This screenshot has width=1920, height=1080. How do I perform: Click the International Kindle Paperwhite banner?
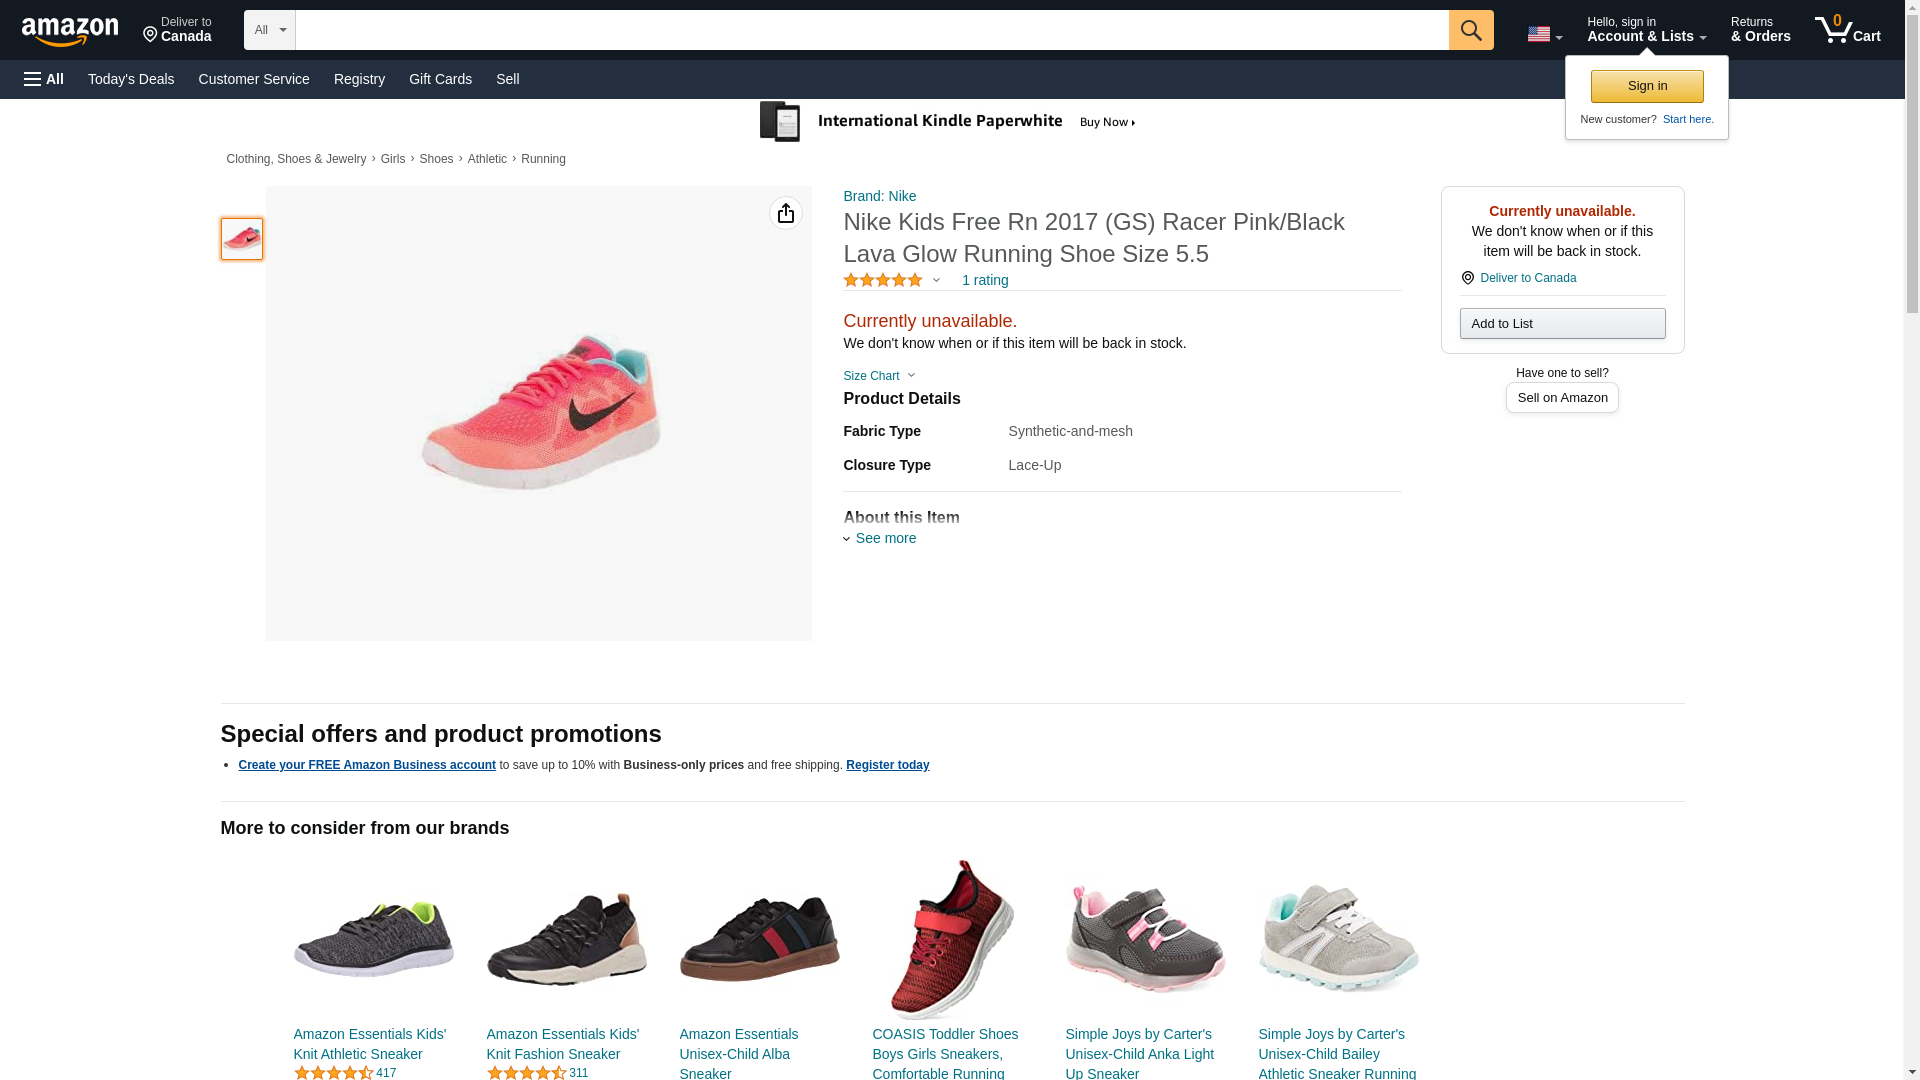[948, 122]
